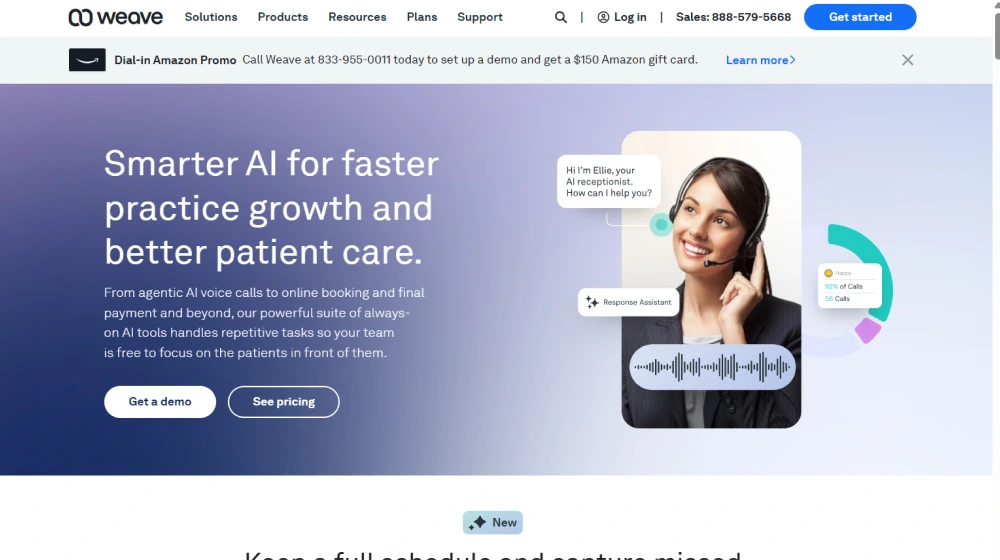The height and width of the screenshot is (560, 1000).
Task: Click the Log in user icon
Action: [603, 17]
